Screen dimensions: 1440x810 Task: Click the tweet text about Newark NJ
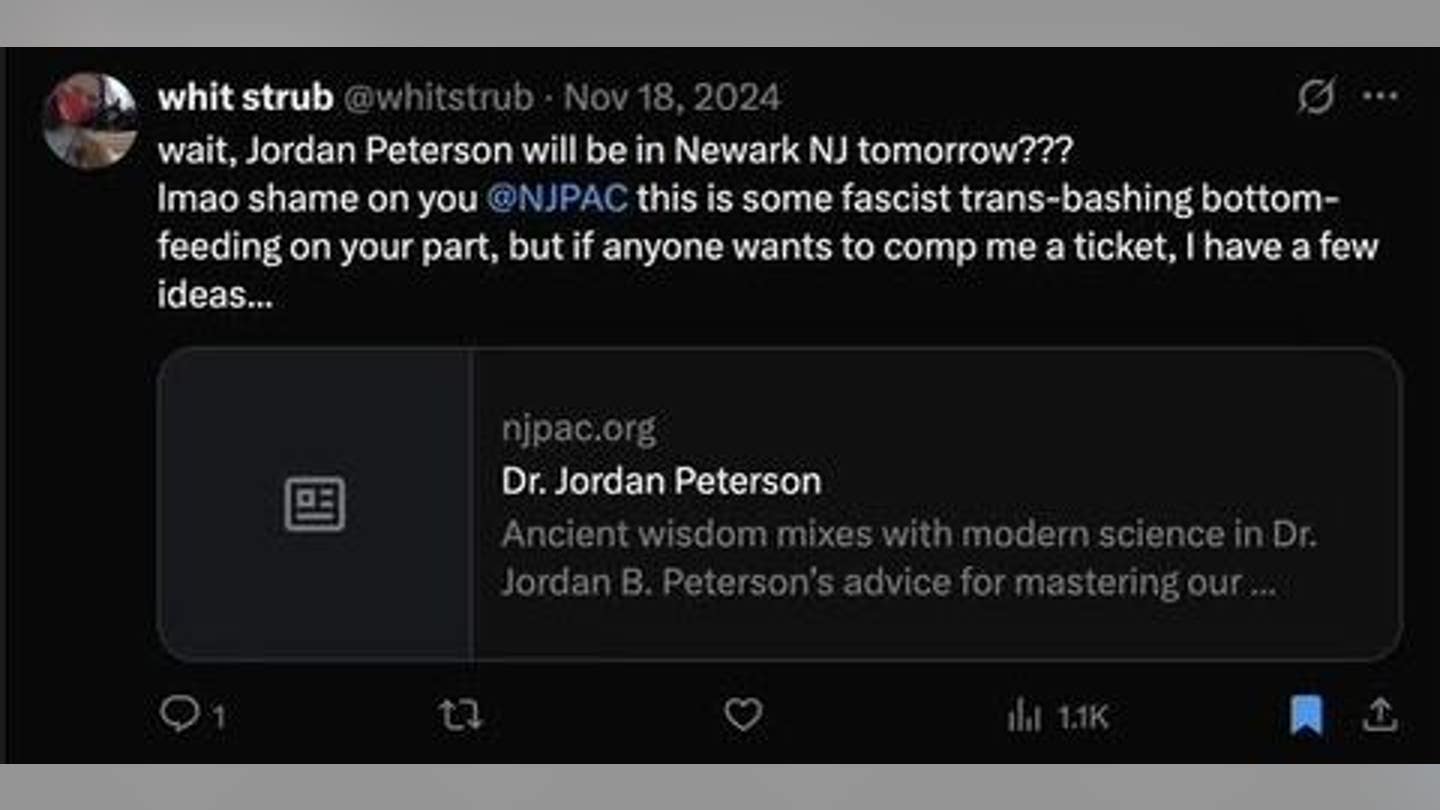click(x=614, y=151)
